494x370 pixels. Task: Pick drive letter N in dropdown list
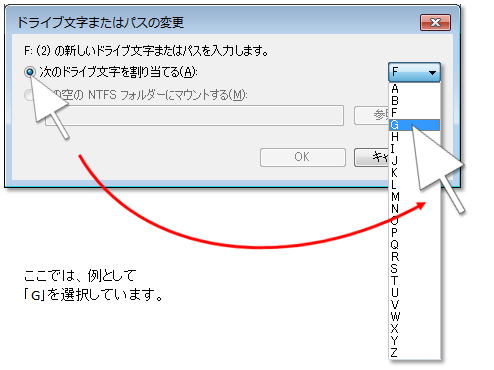[415, 209]
